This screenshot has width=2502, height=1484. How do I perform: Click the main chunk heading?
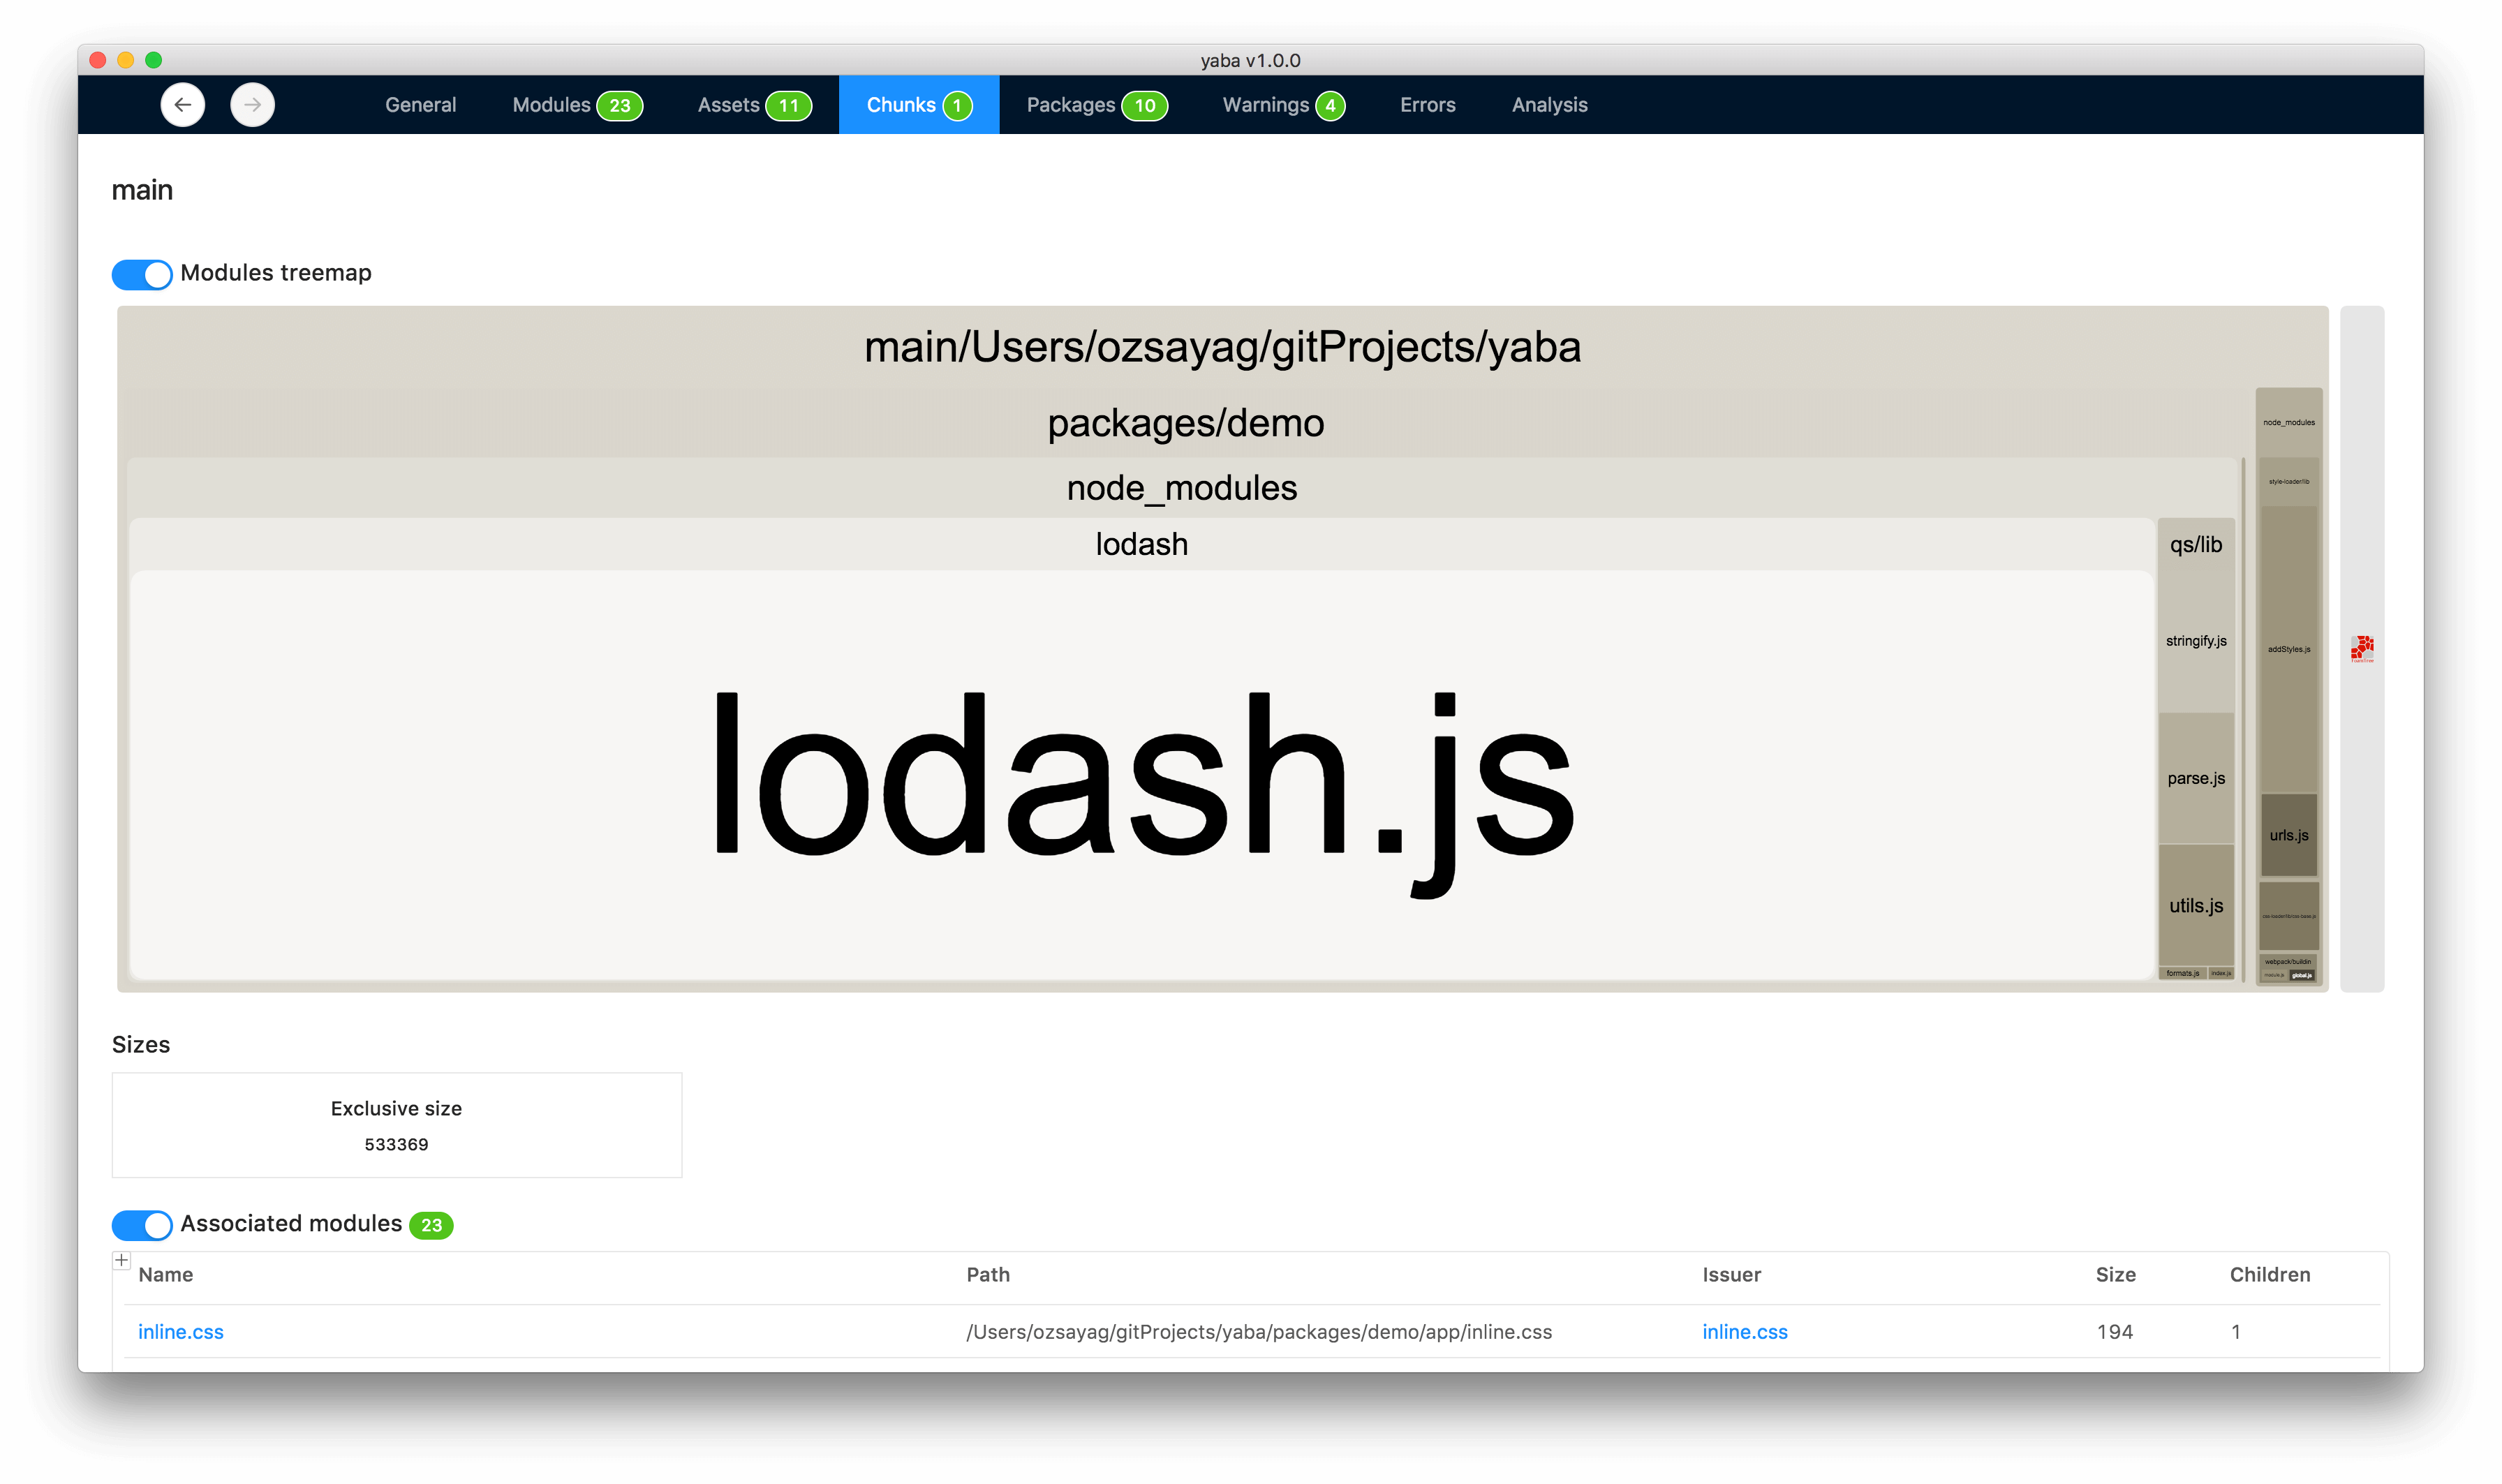[142, 190]
